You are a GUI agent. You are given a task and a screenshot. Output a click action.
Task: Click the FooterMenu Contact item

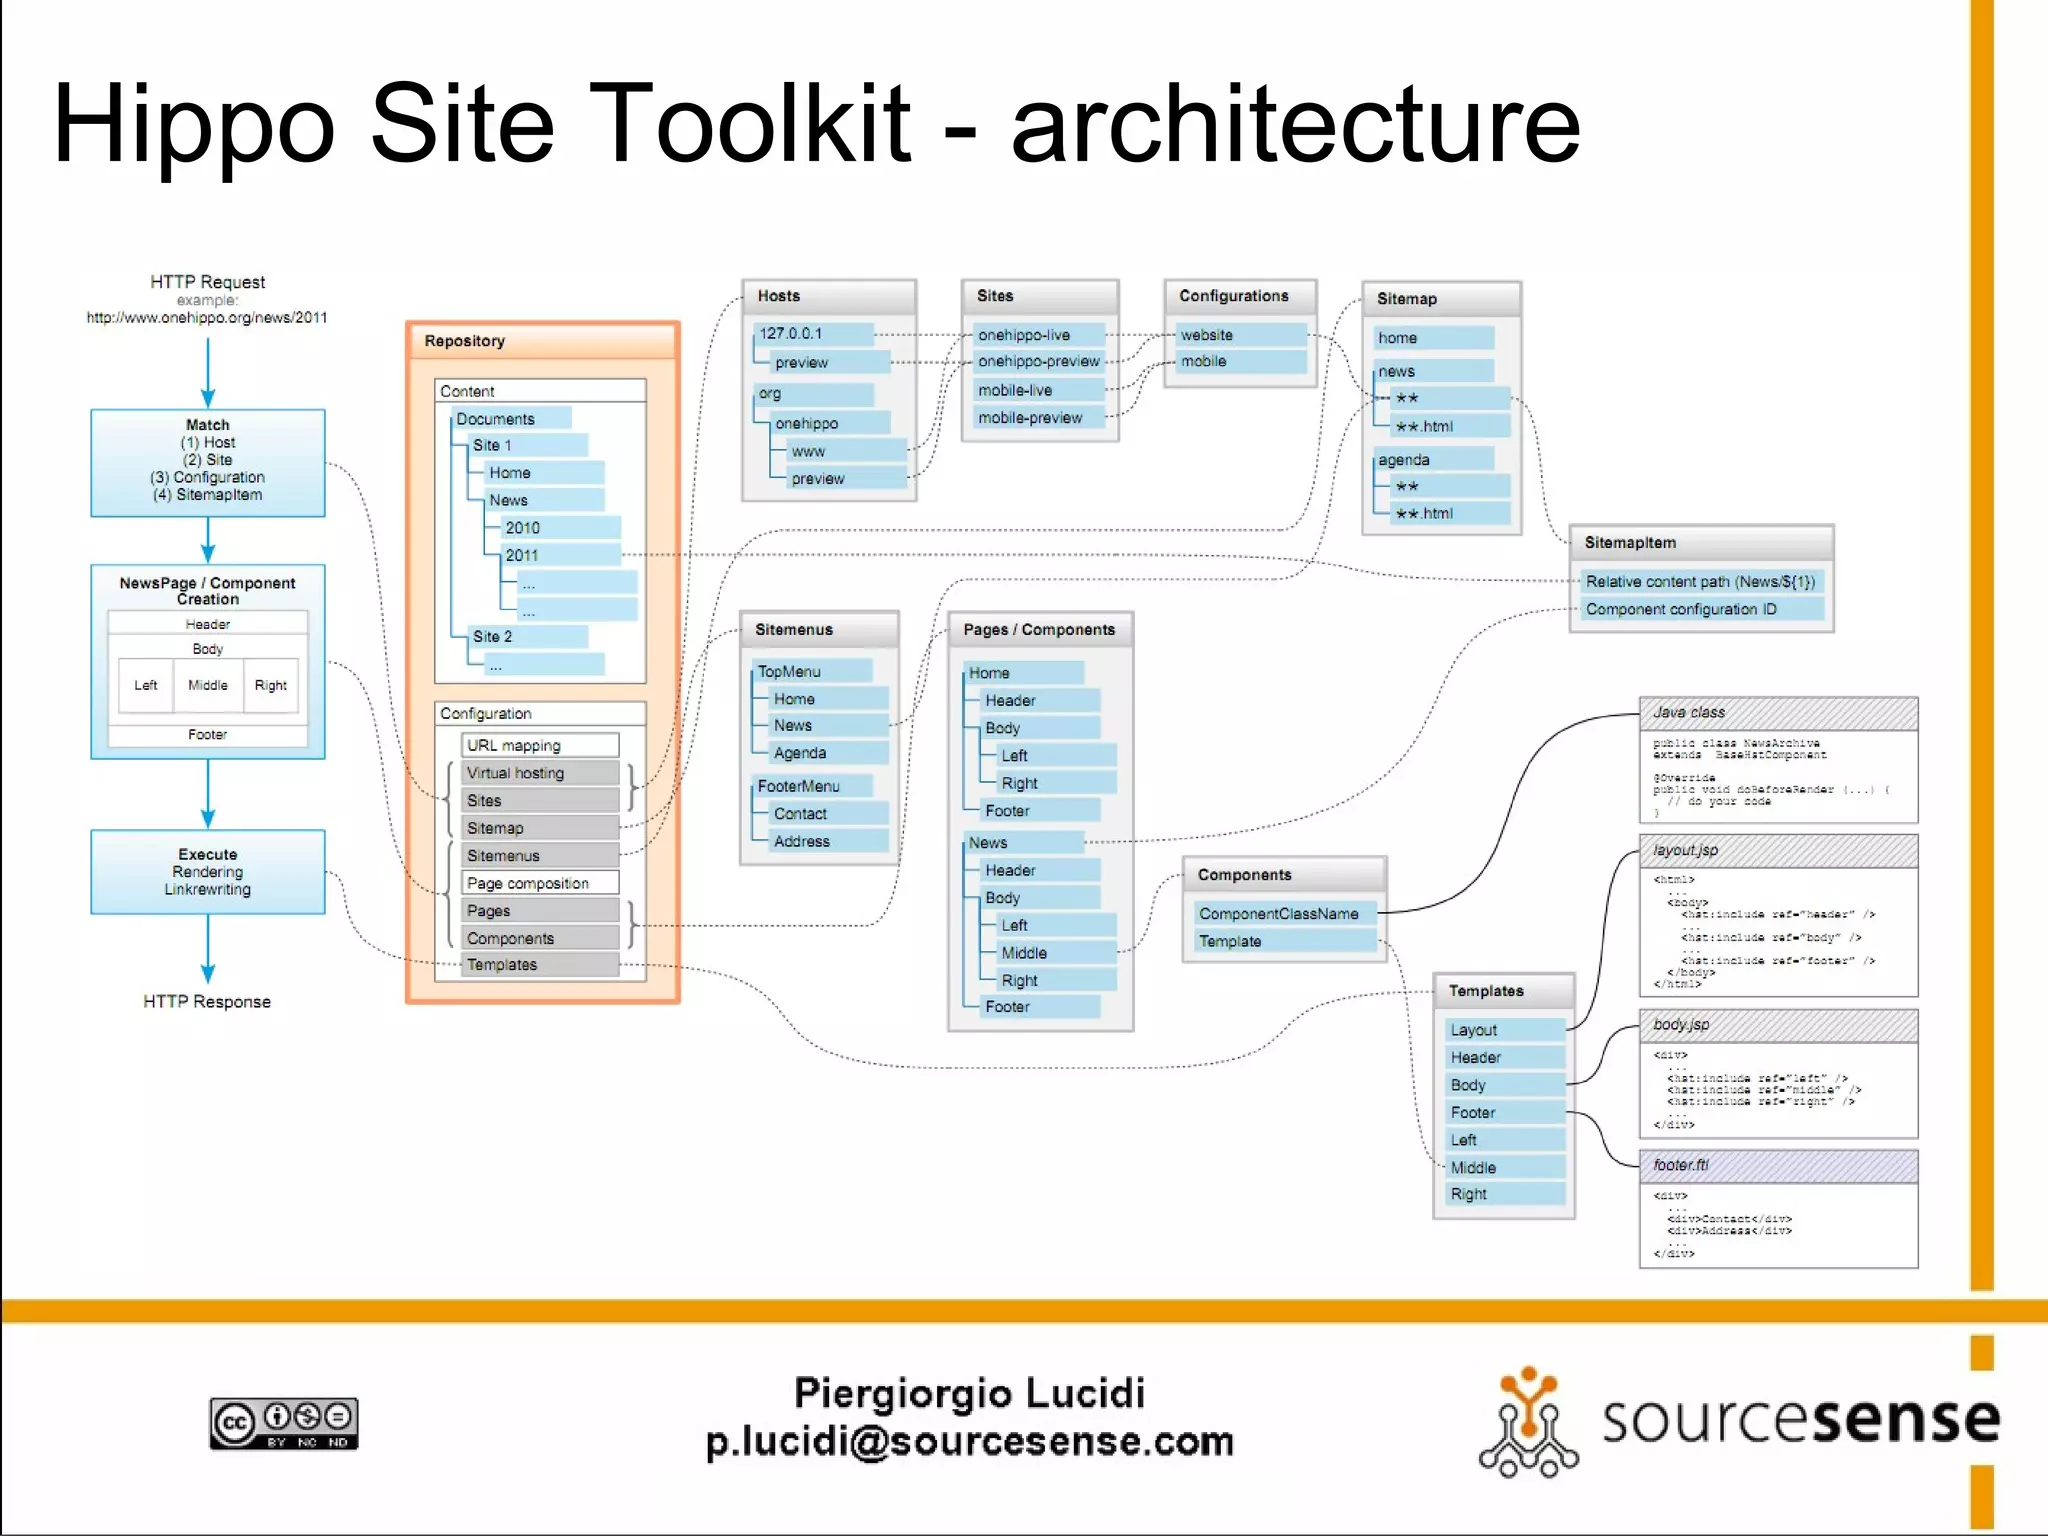click(x=828, y=814)
